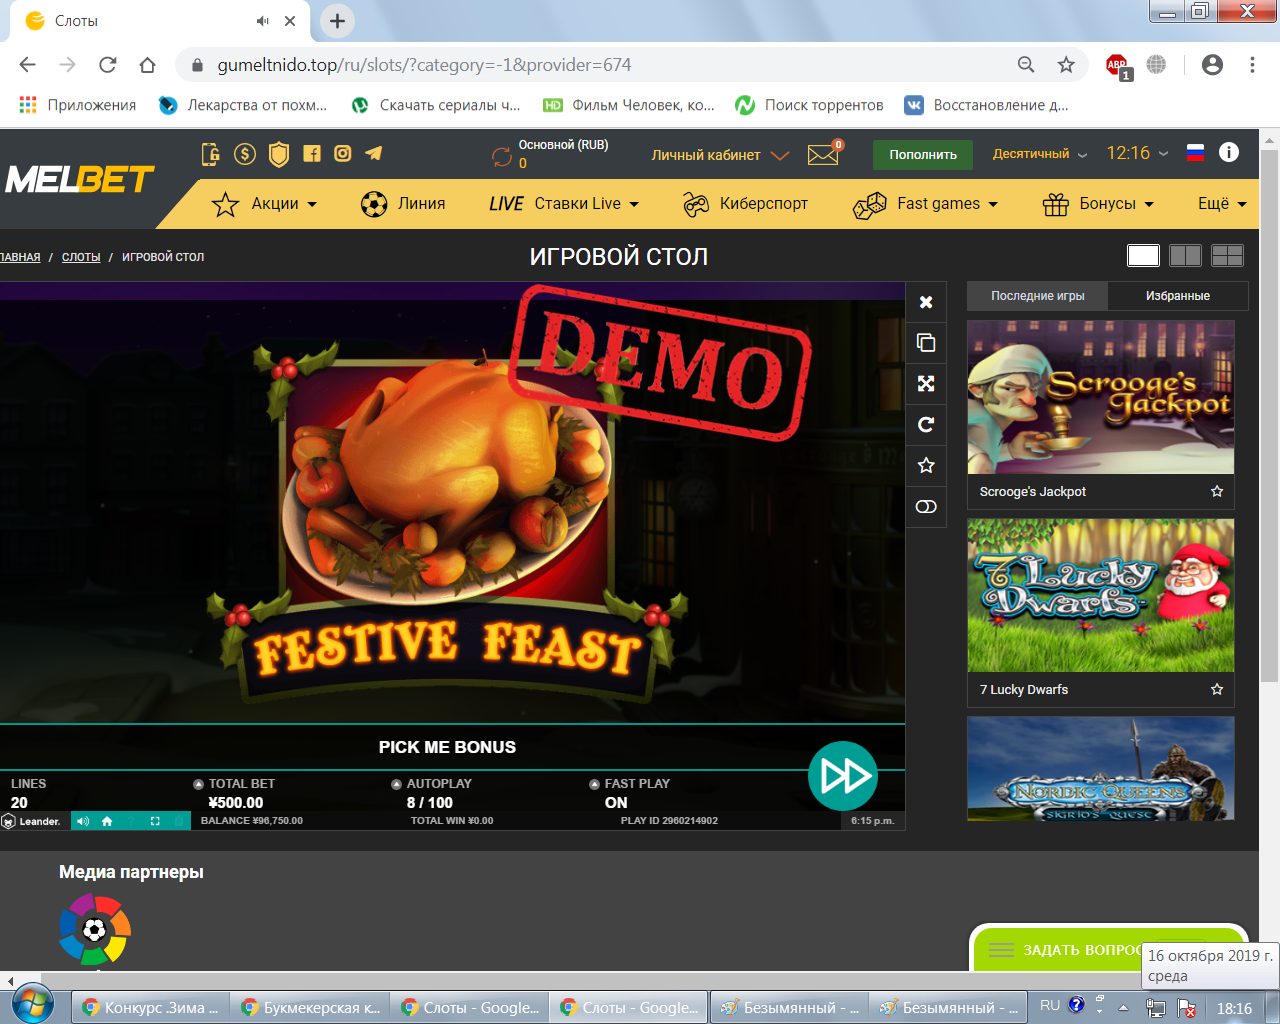Switch to Избранные tab

pos(1178,296)
